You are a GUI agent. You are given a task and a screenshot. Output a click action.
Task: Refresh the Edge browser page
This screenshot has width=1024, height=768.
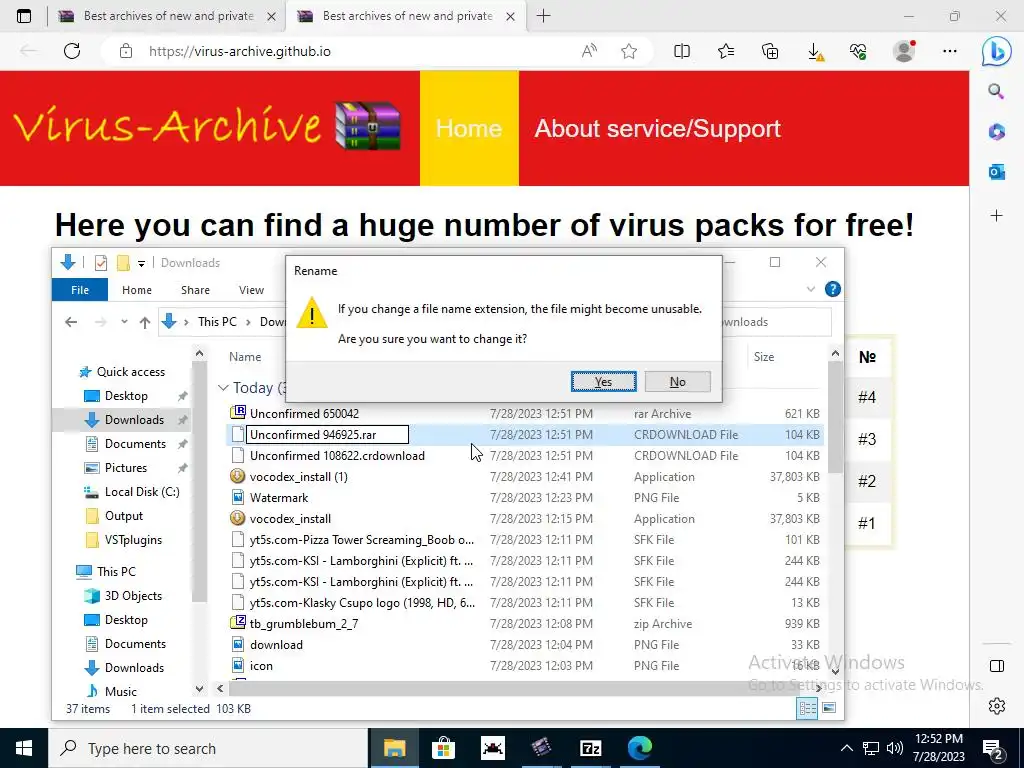[72, 51]
